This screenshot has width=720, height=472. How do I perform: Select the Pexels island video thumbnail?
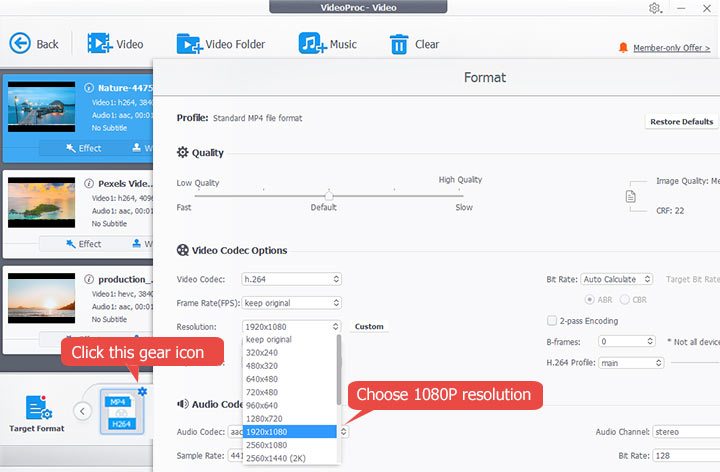[x=41, y=202]
